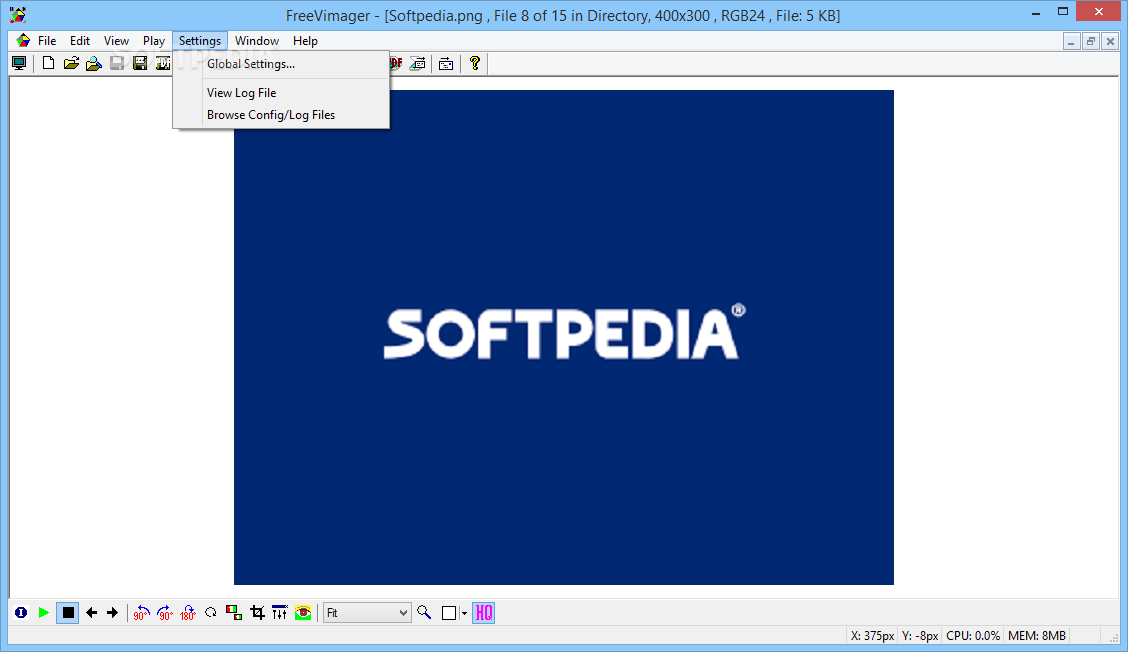Select Browse Config/Log Files entry
The width and height of the screenshot is (1128, 652).
[281, 115]
